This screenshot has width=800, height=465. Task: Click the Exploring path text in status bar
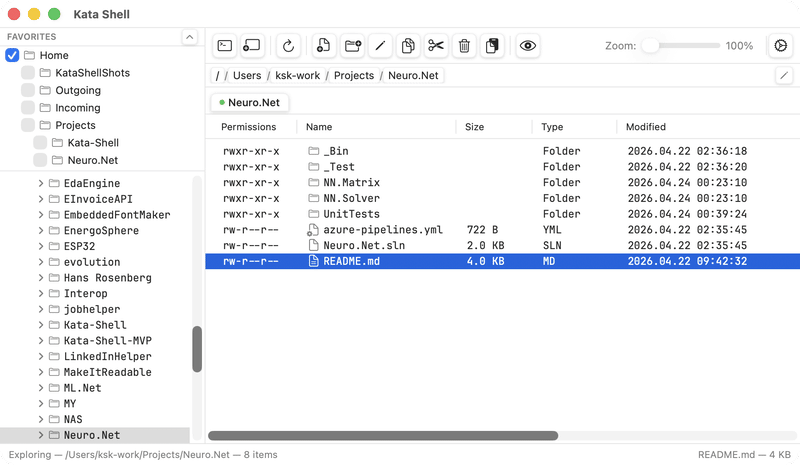[x=143, y=455]
